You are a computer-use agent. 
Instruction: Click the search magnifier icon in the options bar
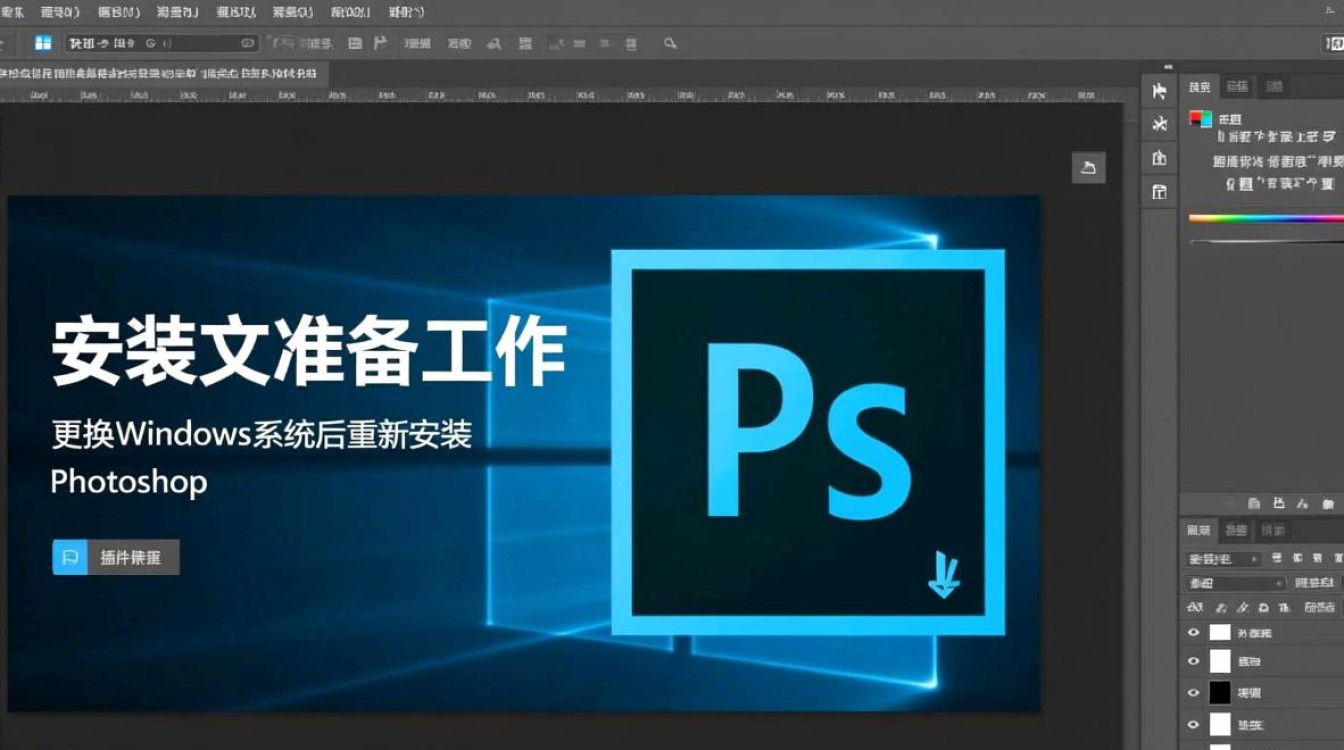click(670, 44)
